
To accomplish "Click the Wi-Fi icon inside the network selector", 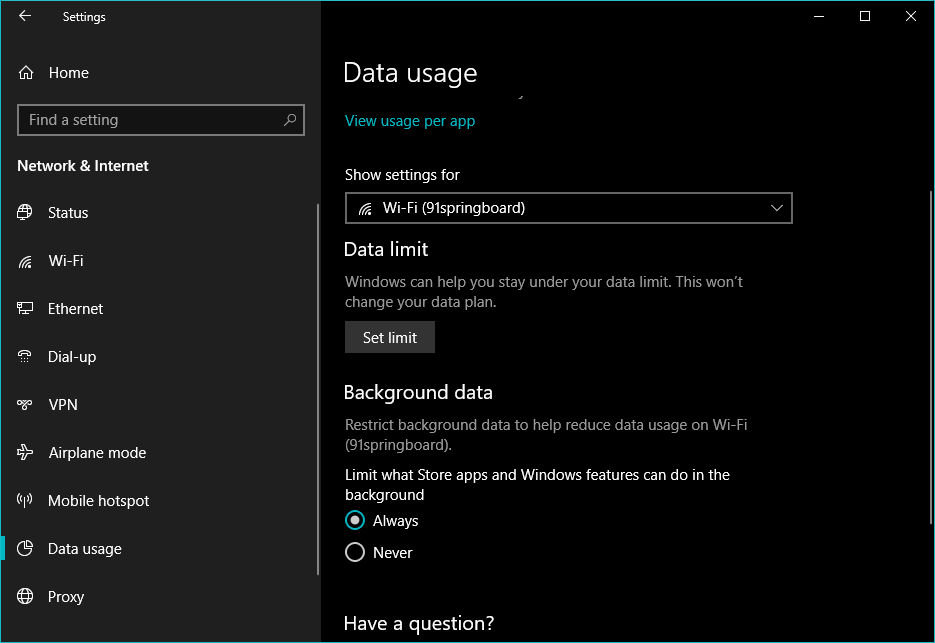I will tap(367, 207).
